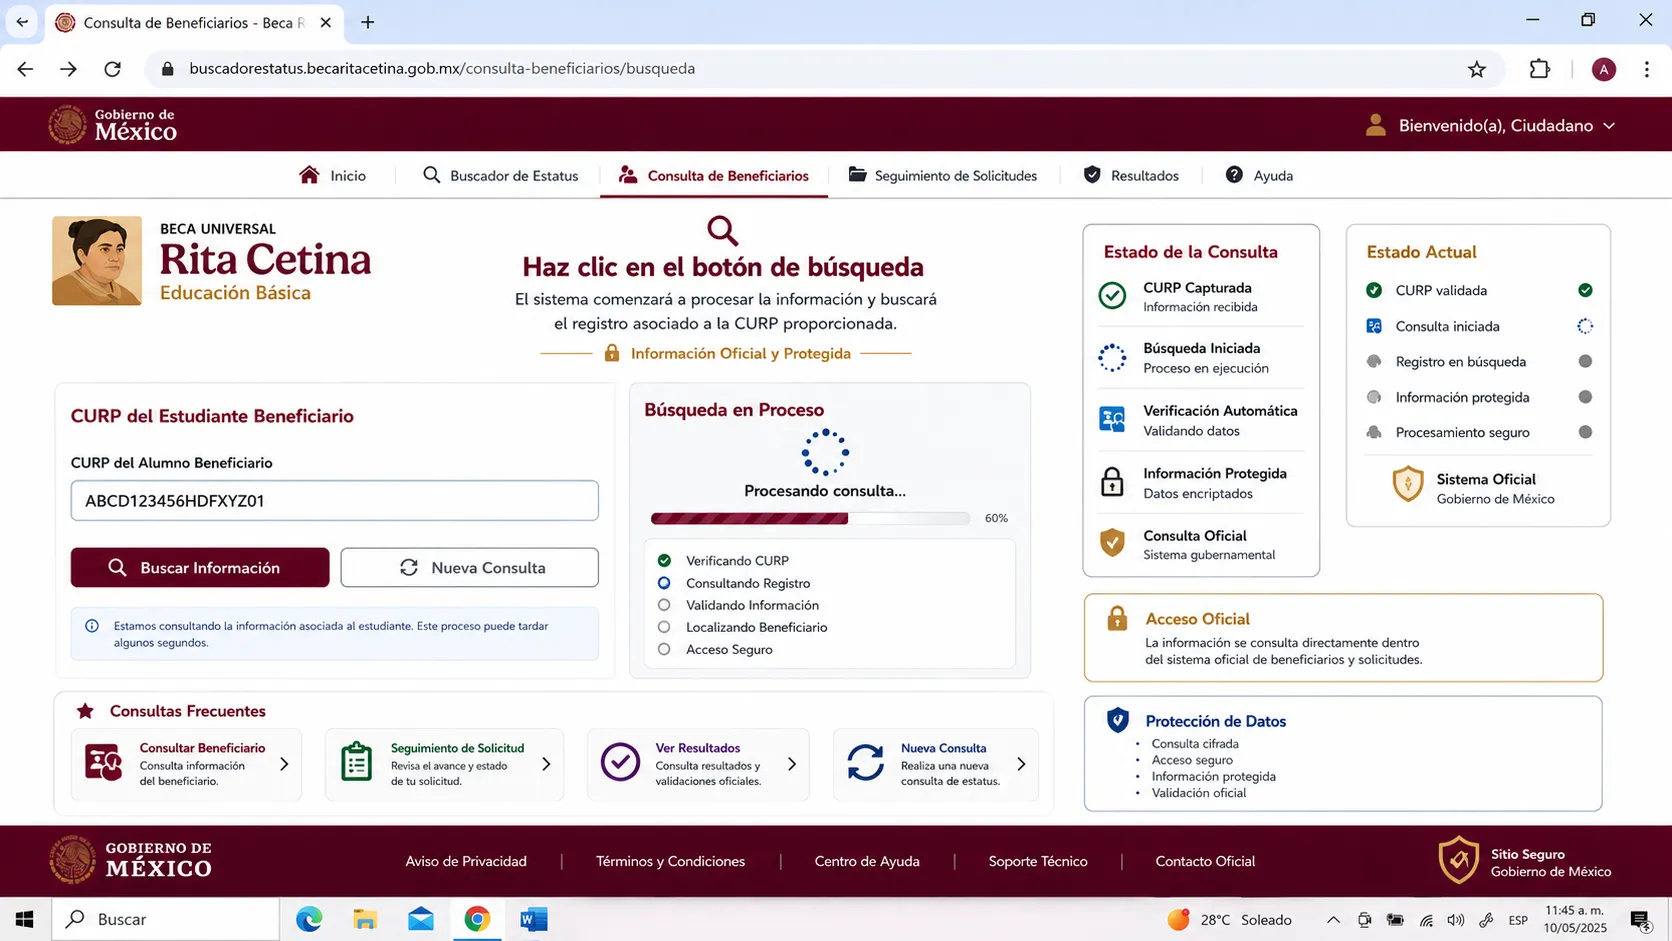The height and width of the screenshot is (941, 1672).
Task: Click the Buscar Información button
Action: [x=200, y=567]
